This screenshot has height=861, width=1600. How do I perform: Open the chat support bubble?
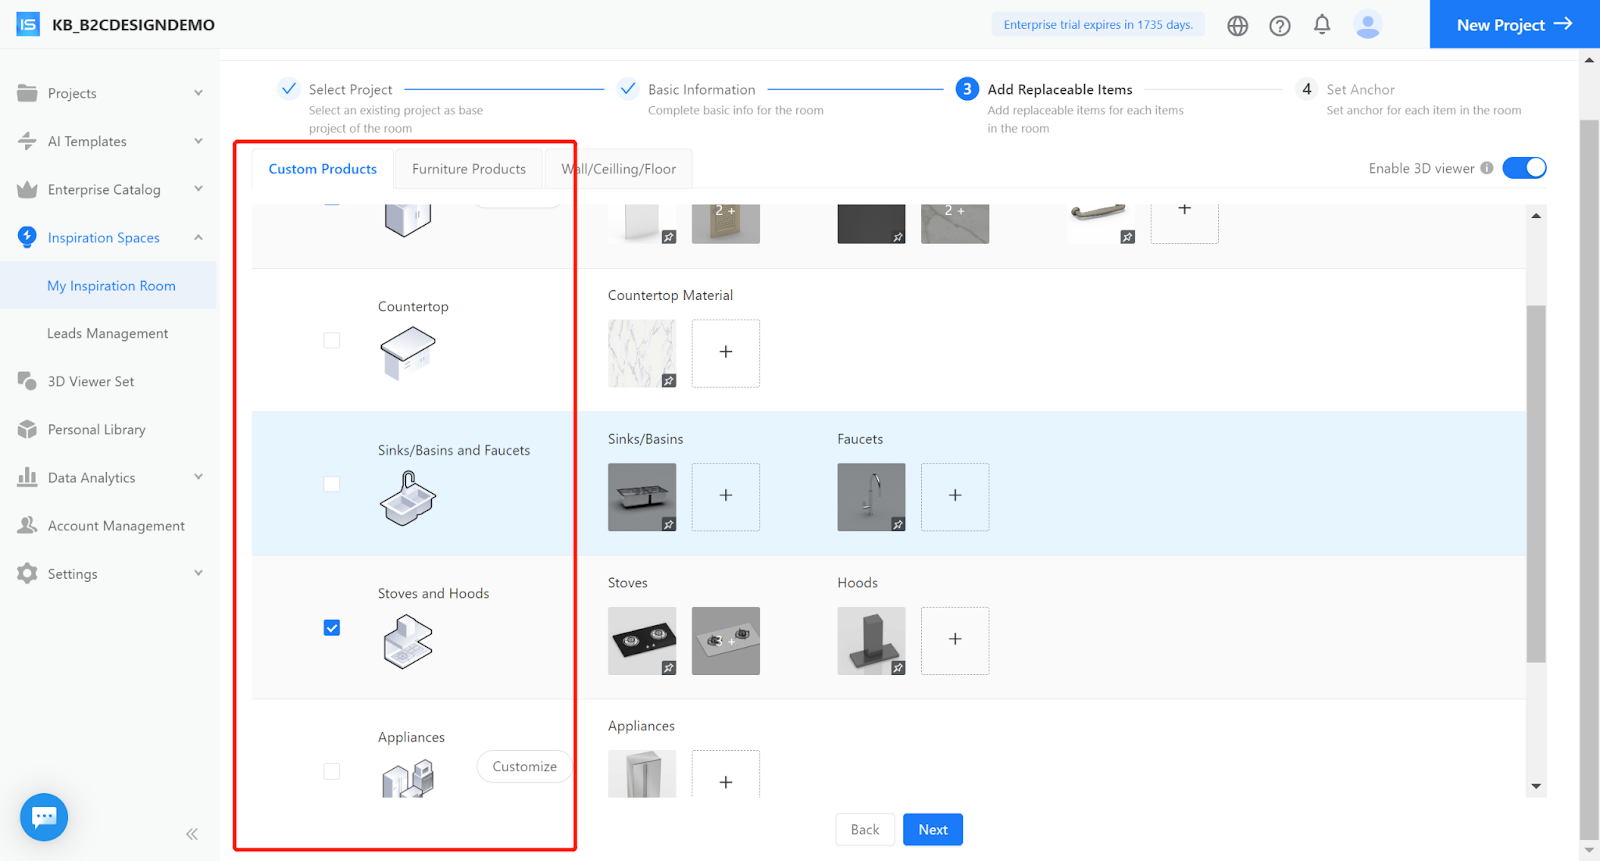tap(44, 817)
